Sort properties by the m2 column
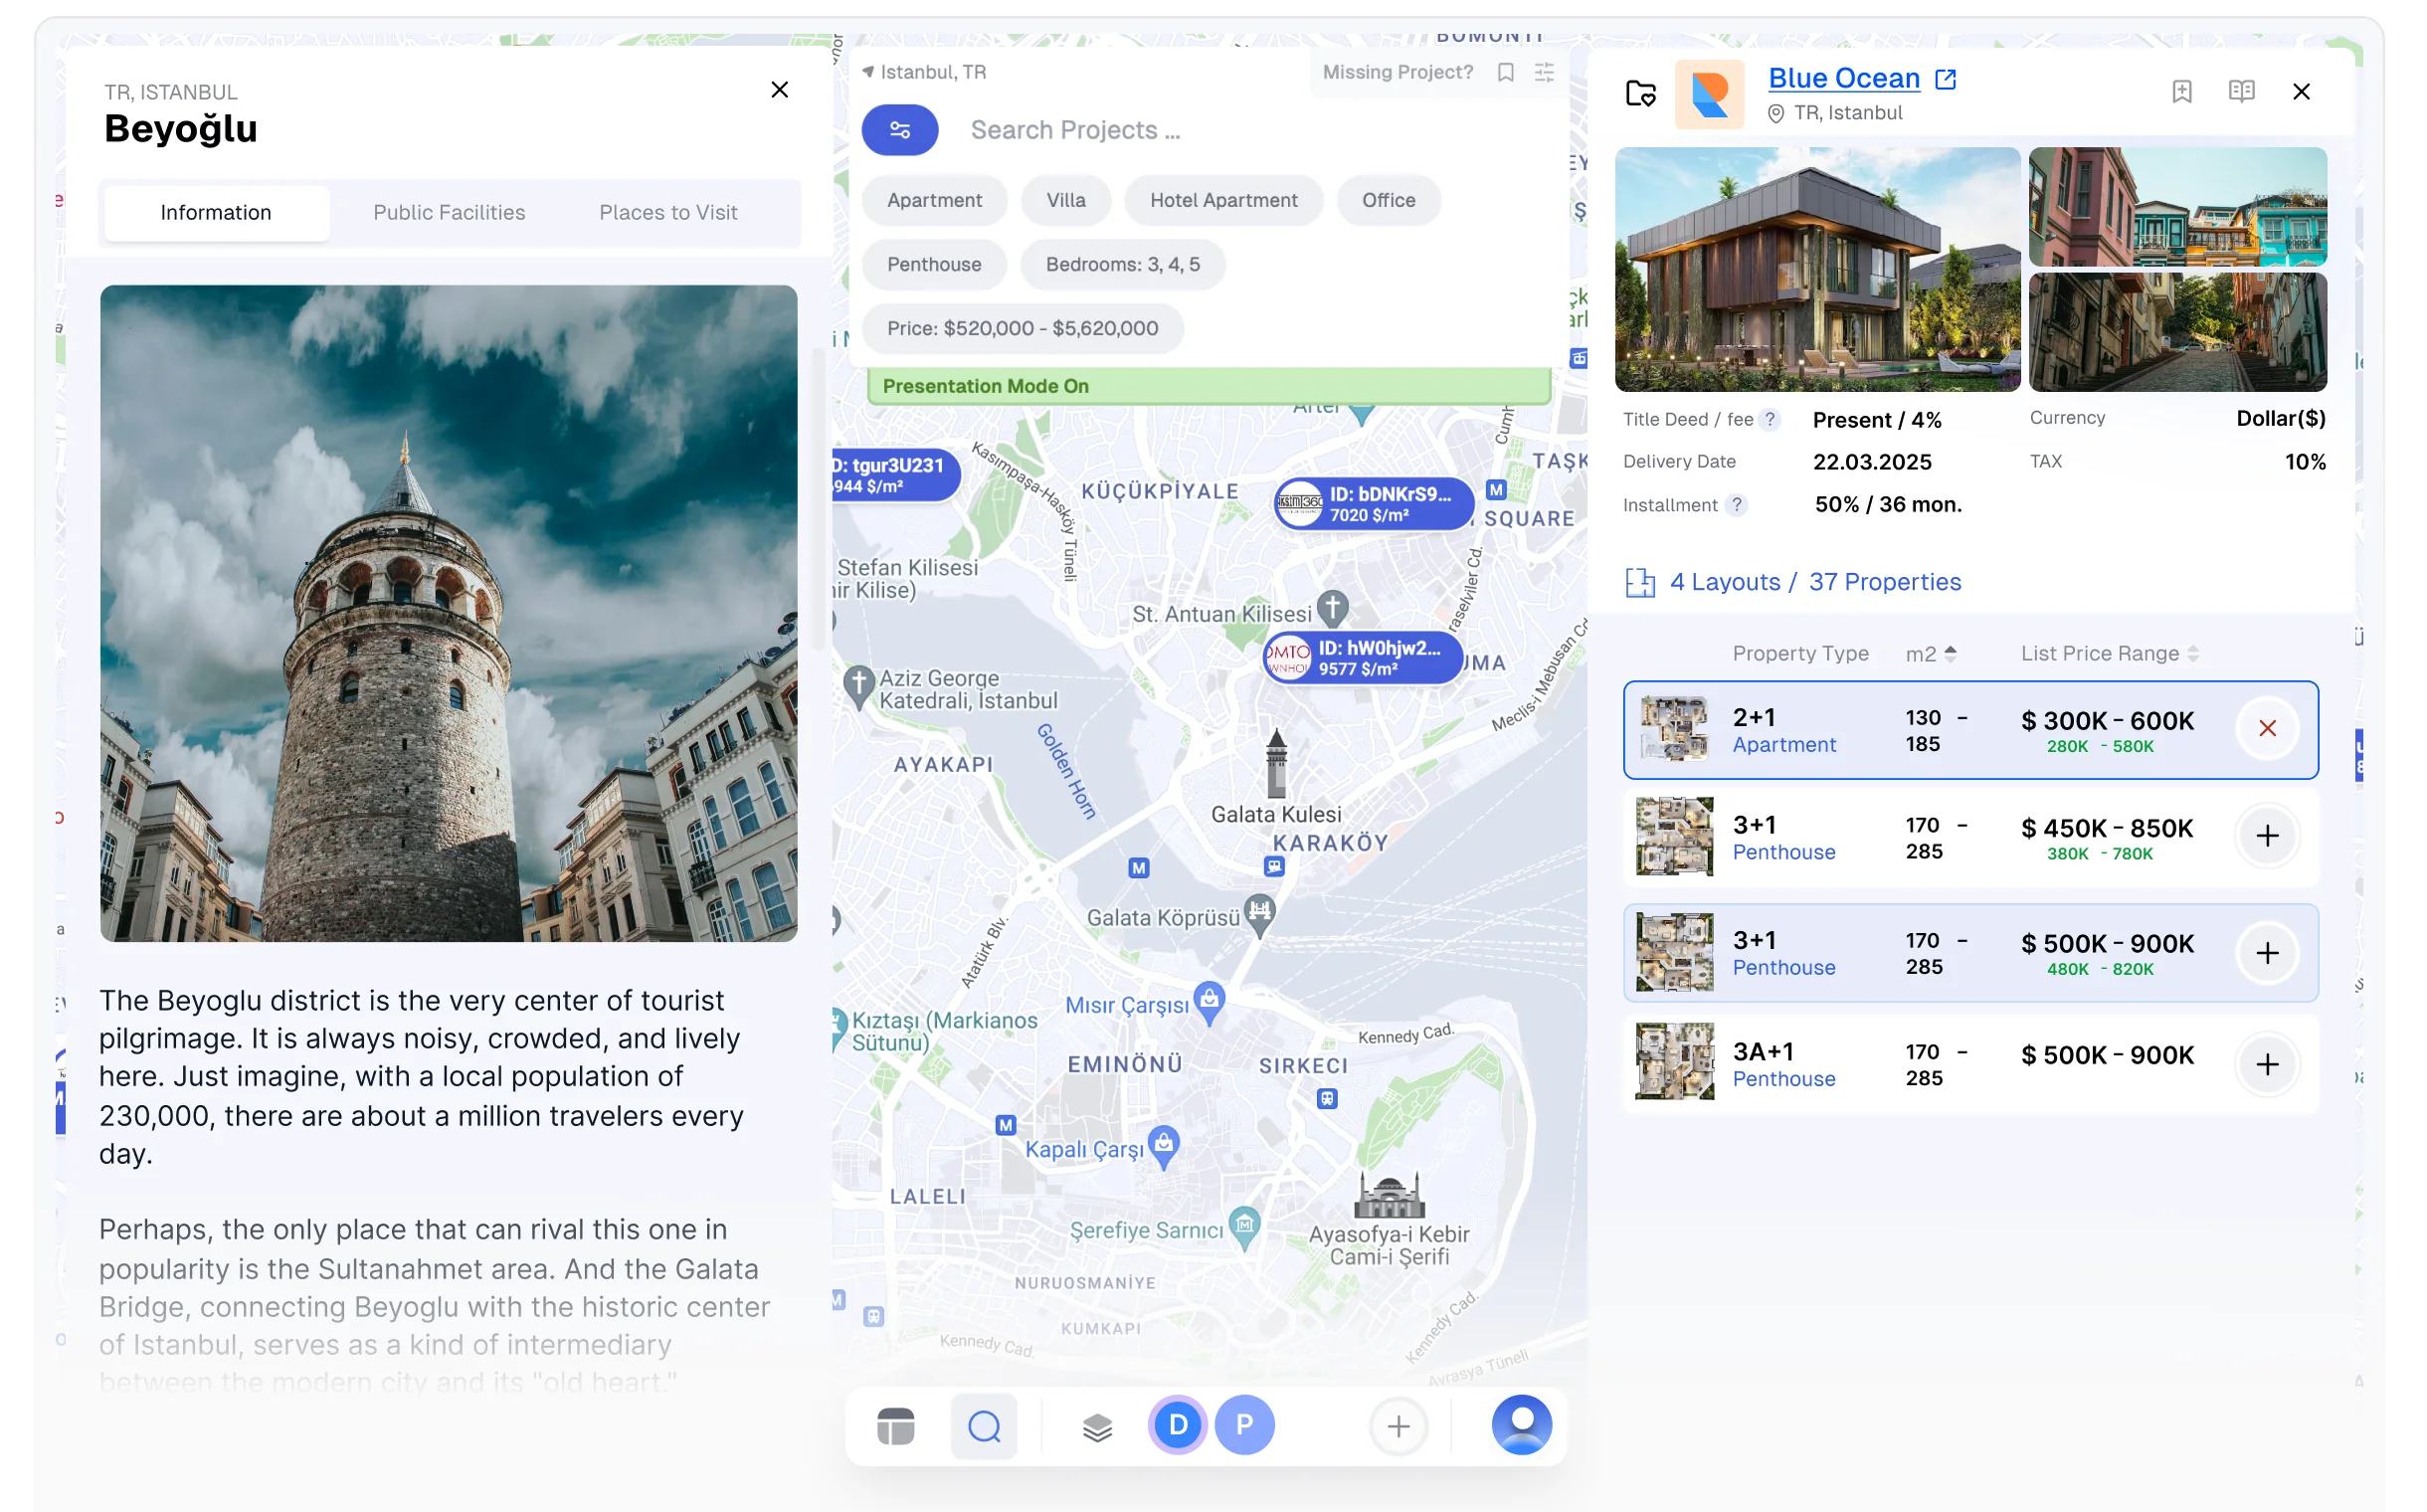Screen dimensions: 2427x1512 (x=1930, y=653)
